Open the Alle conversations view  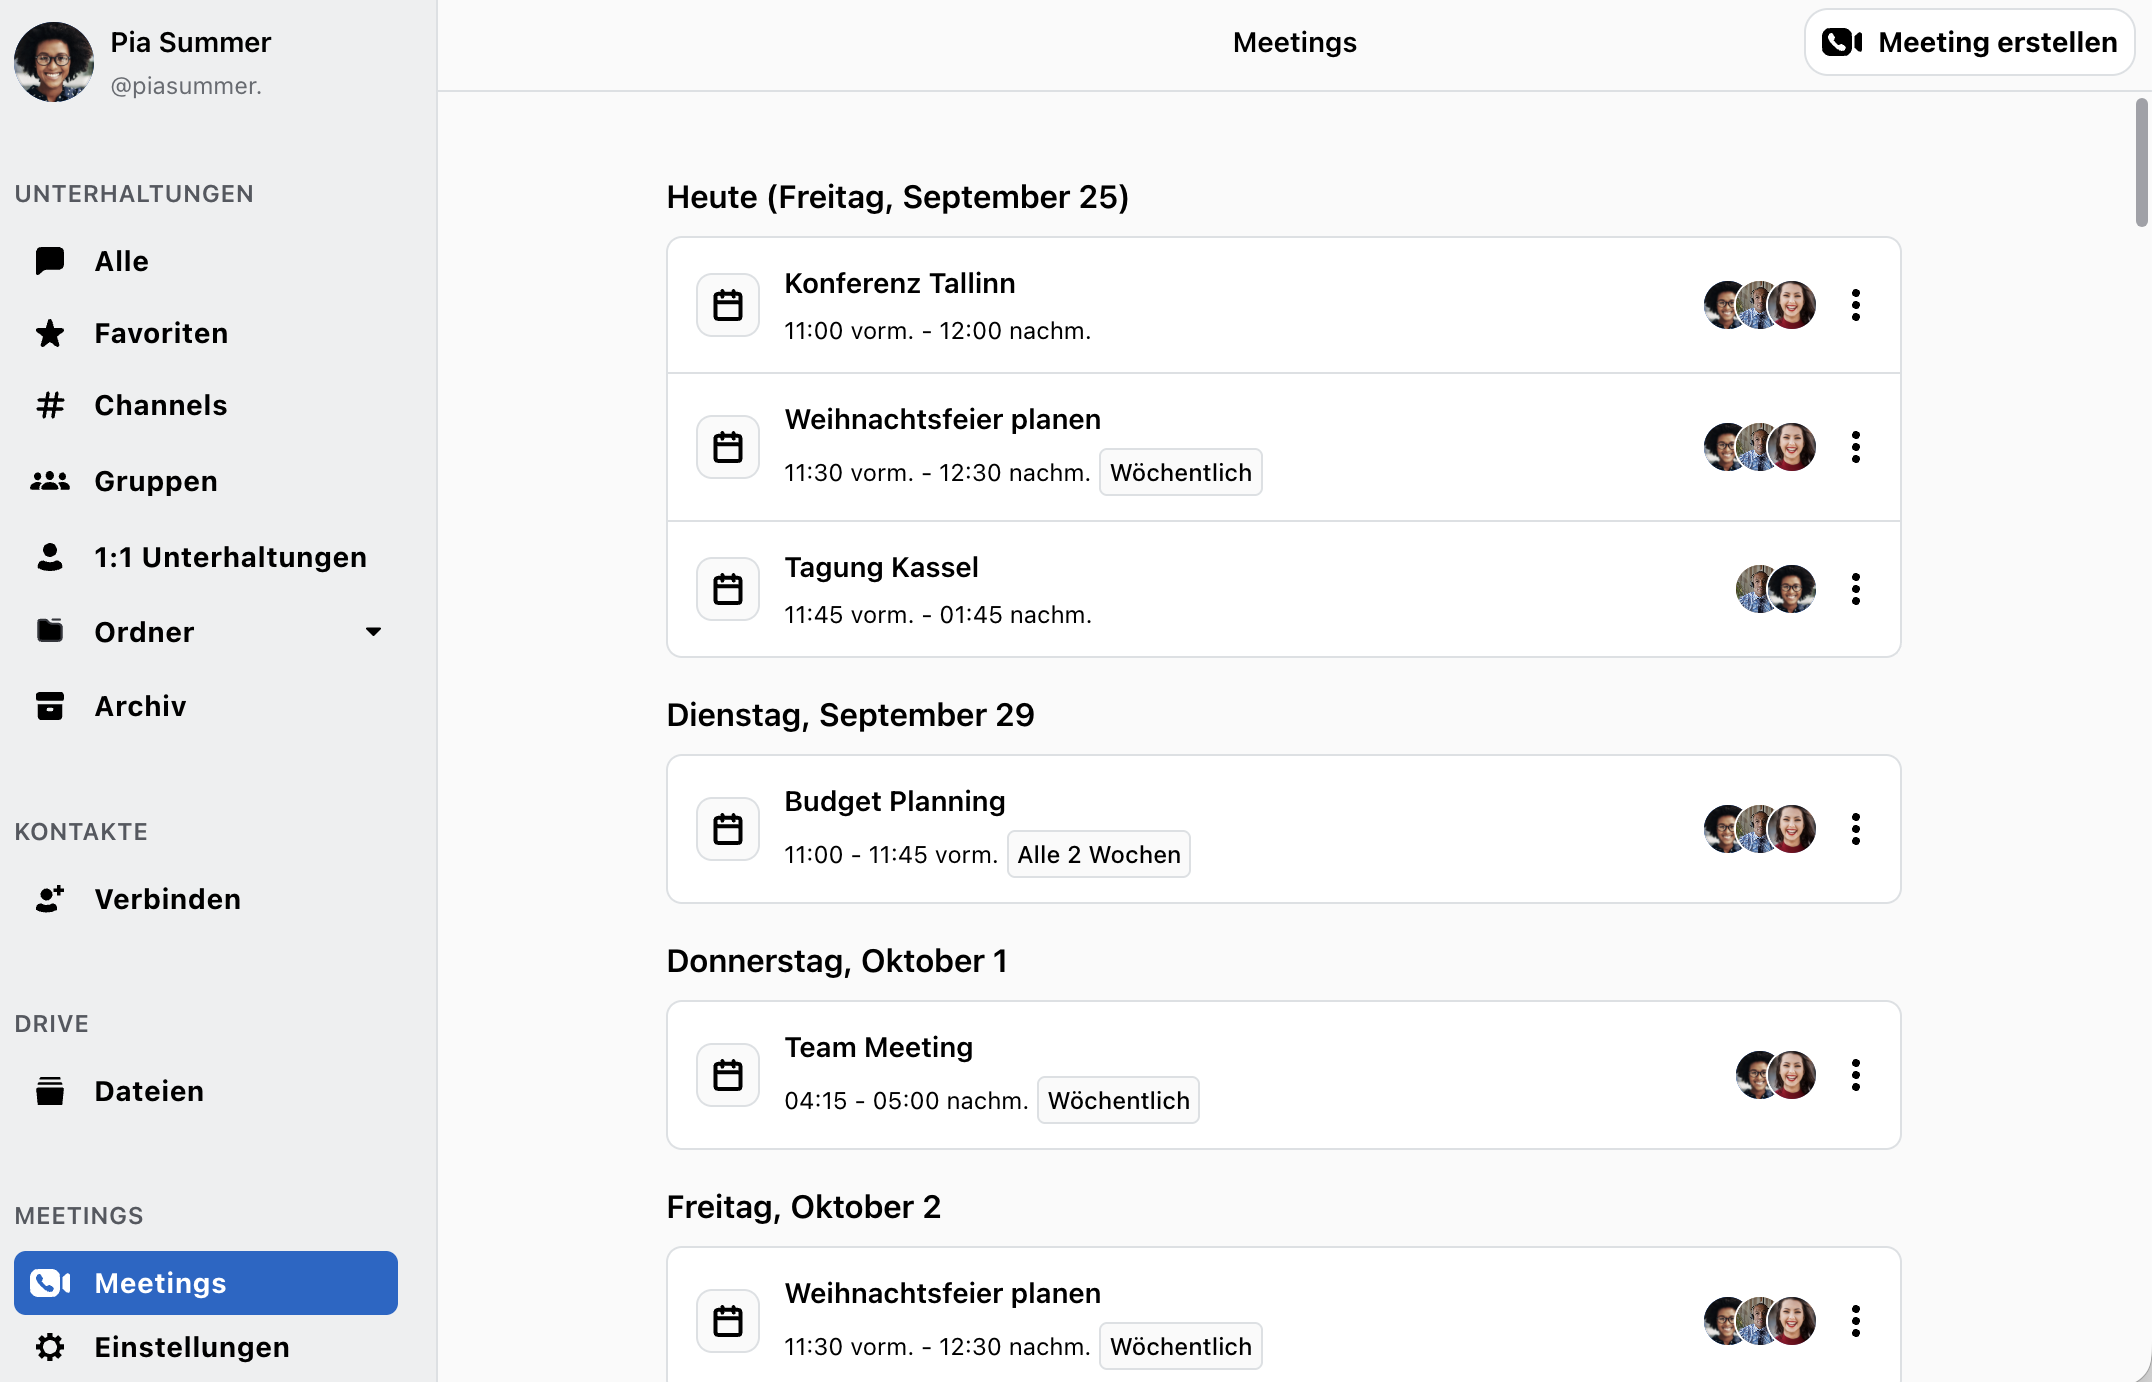[121, 261]
